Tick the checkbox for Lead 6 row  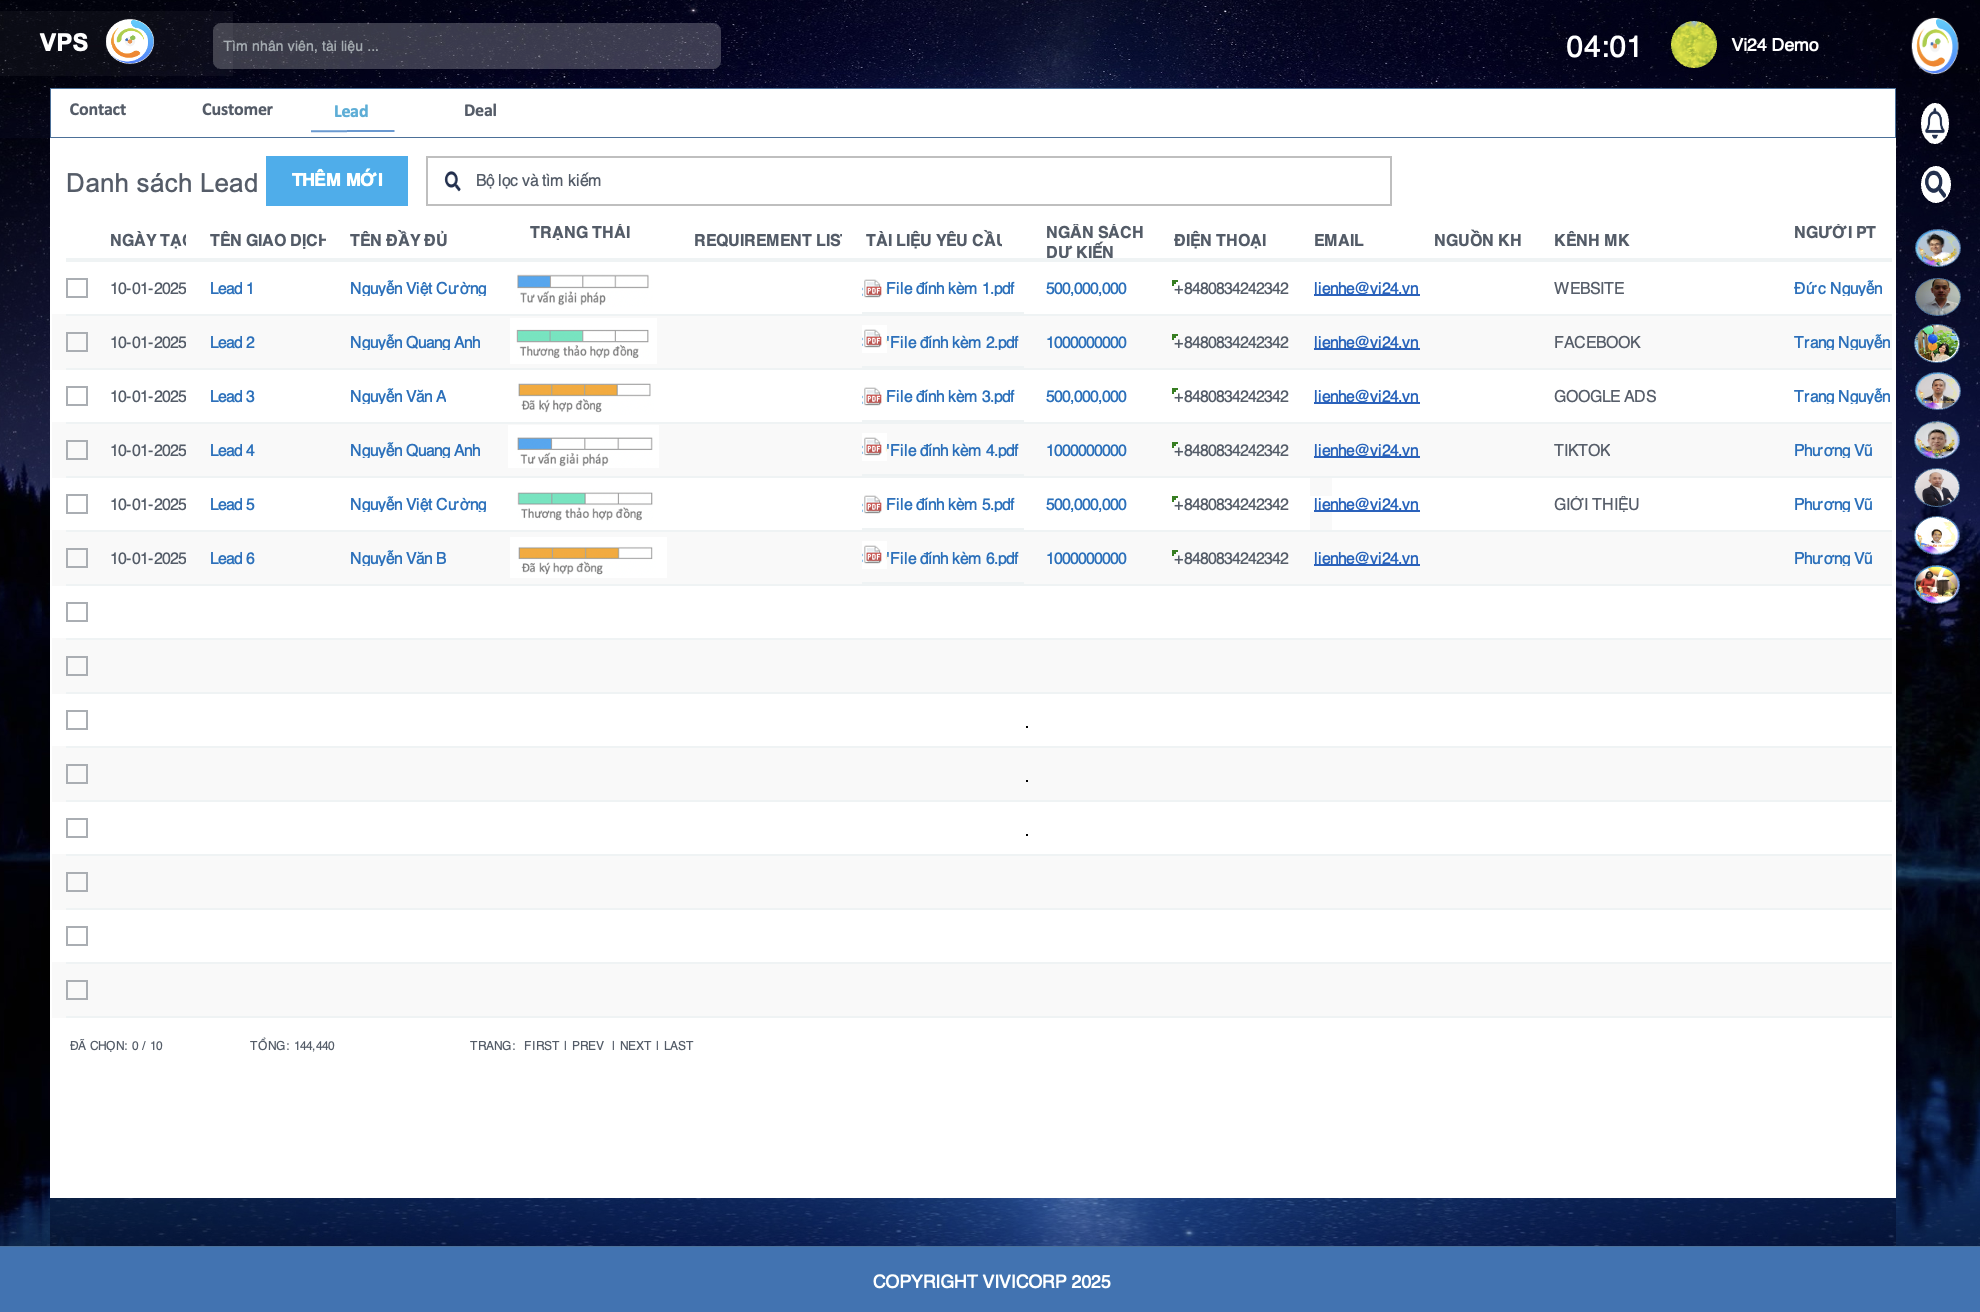pos(77,558)
